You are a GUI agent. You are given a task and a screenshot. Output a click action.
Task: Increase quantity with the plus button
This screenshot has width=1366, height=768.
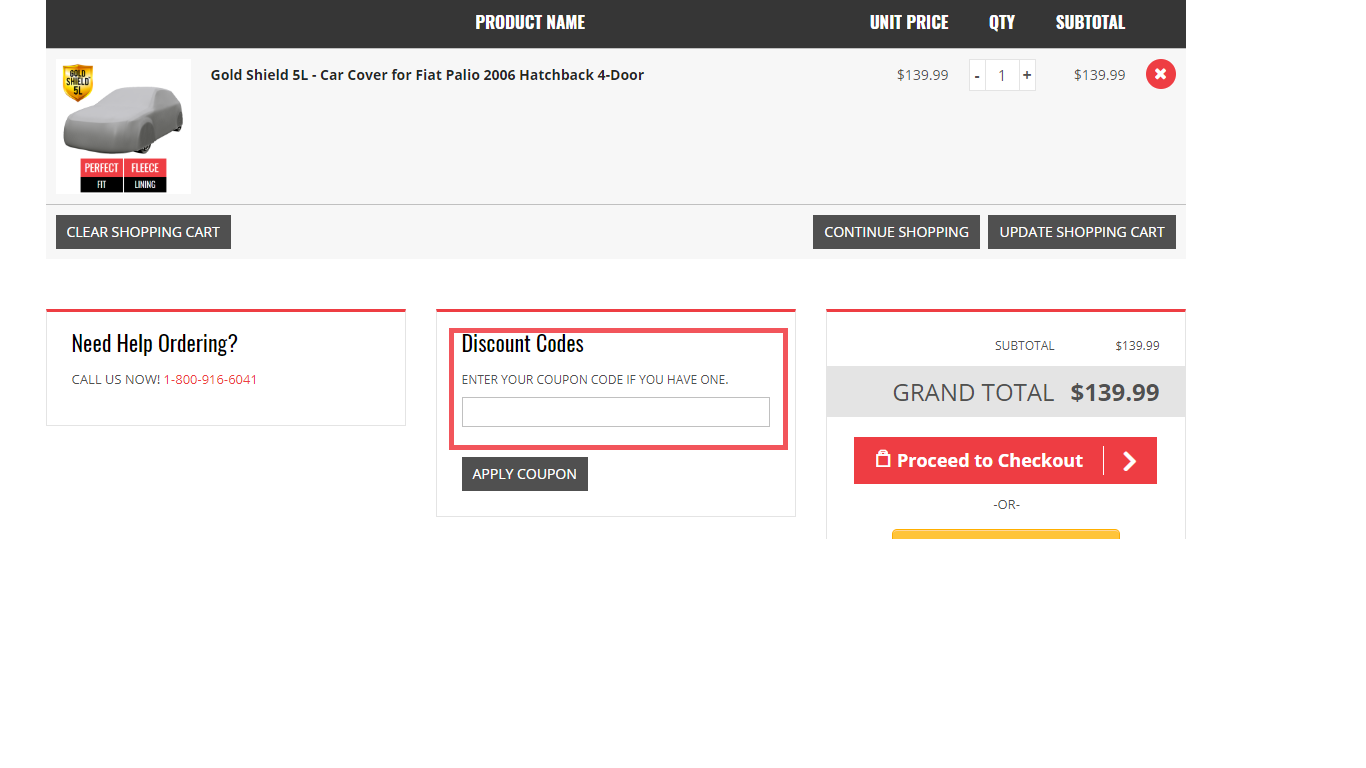[x=1027, y=75]
